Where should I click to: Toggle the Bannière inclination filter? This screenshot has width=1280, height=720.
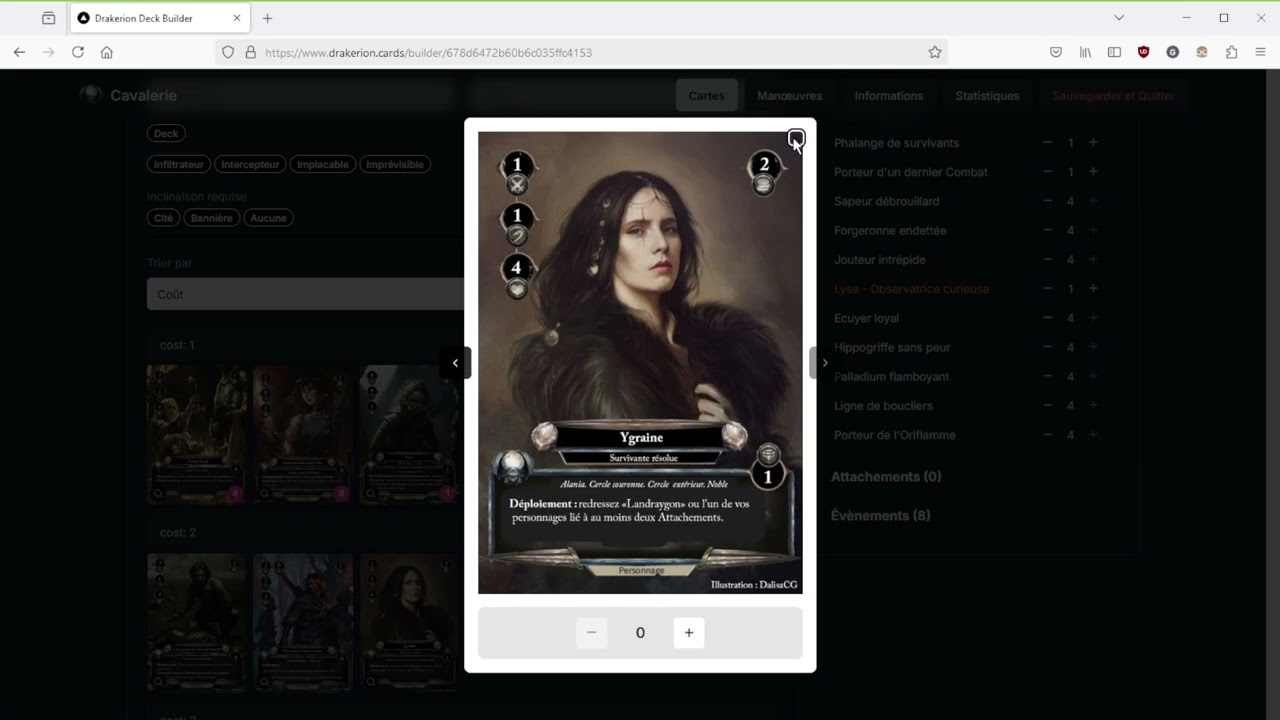pos(212,218)
